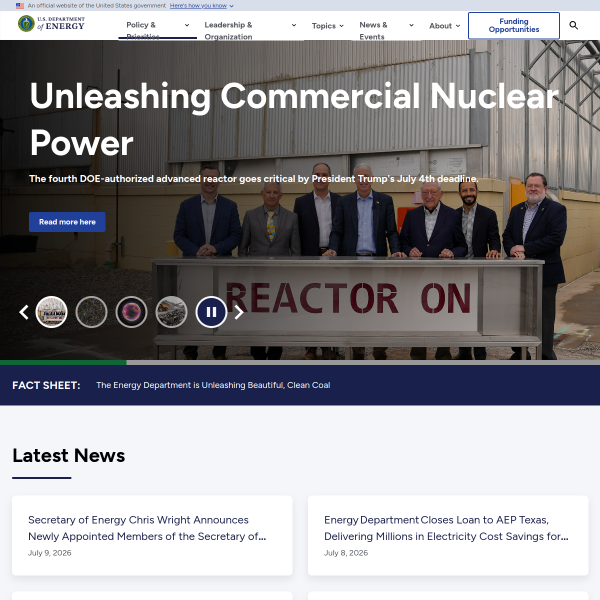Go to the previous carousel slide arrow
Image resolution: width=600 pixels, height=600 pixels.
pyautogui.click(x=24, y=312)
